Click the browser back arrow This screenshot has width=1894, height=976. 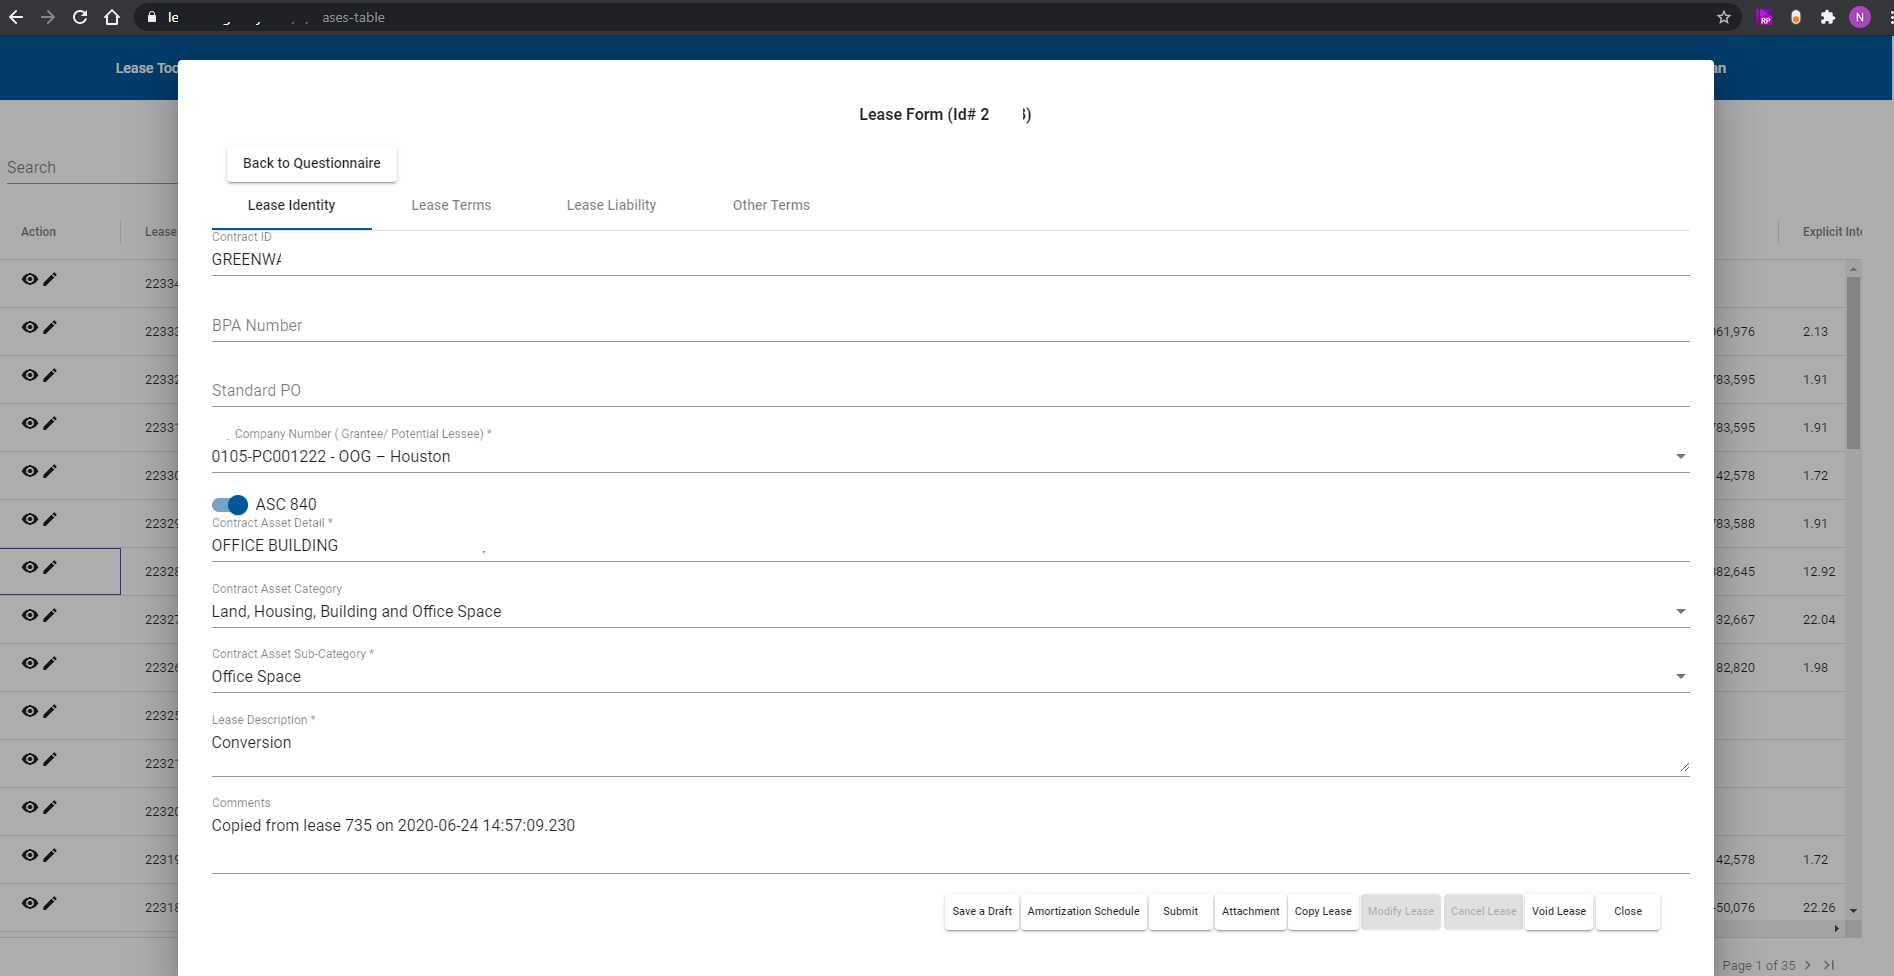[16, 17]
